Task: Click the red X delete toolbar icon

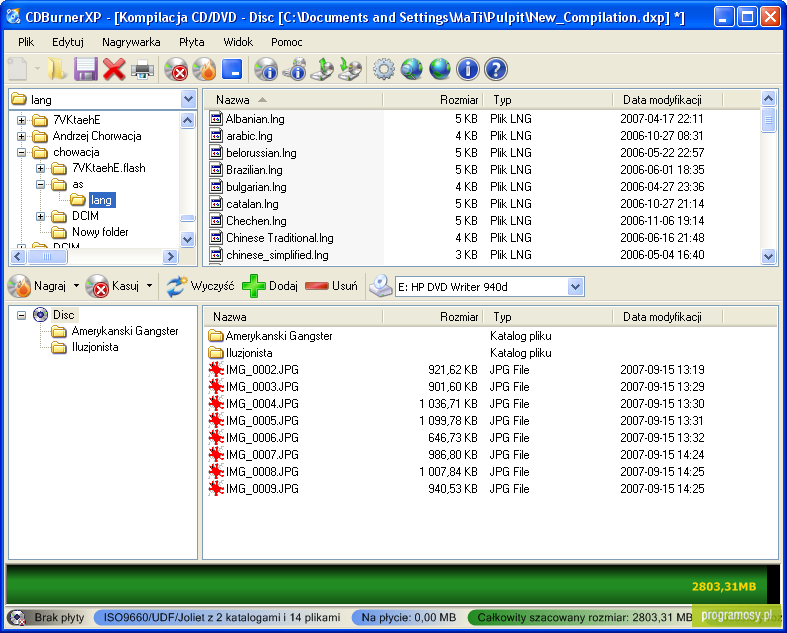Action: point(114,69)
